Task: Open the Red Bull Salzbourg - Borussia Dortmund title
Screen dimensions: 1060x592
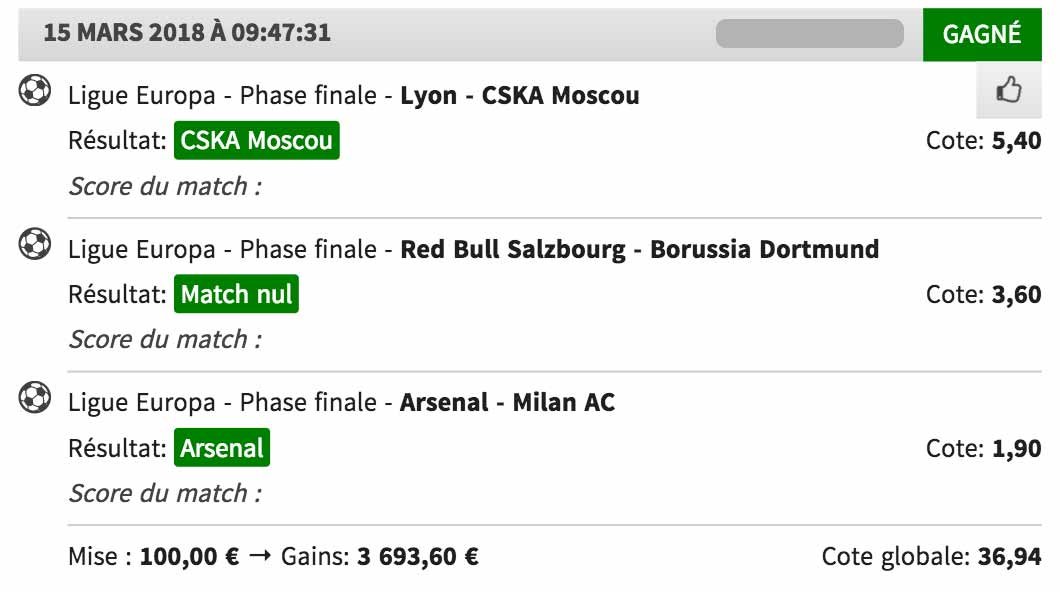Action: (640, 249)
